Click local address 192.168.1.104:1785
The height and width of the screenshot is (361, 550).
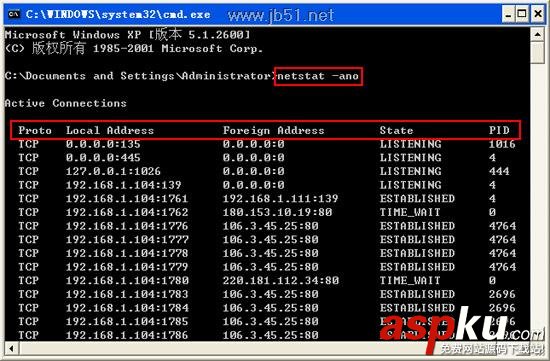127,322
